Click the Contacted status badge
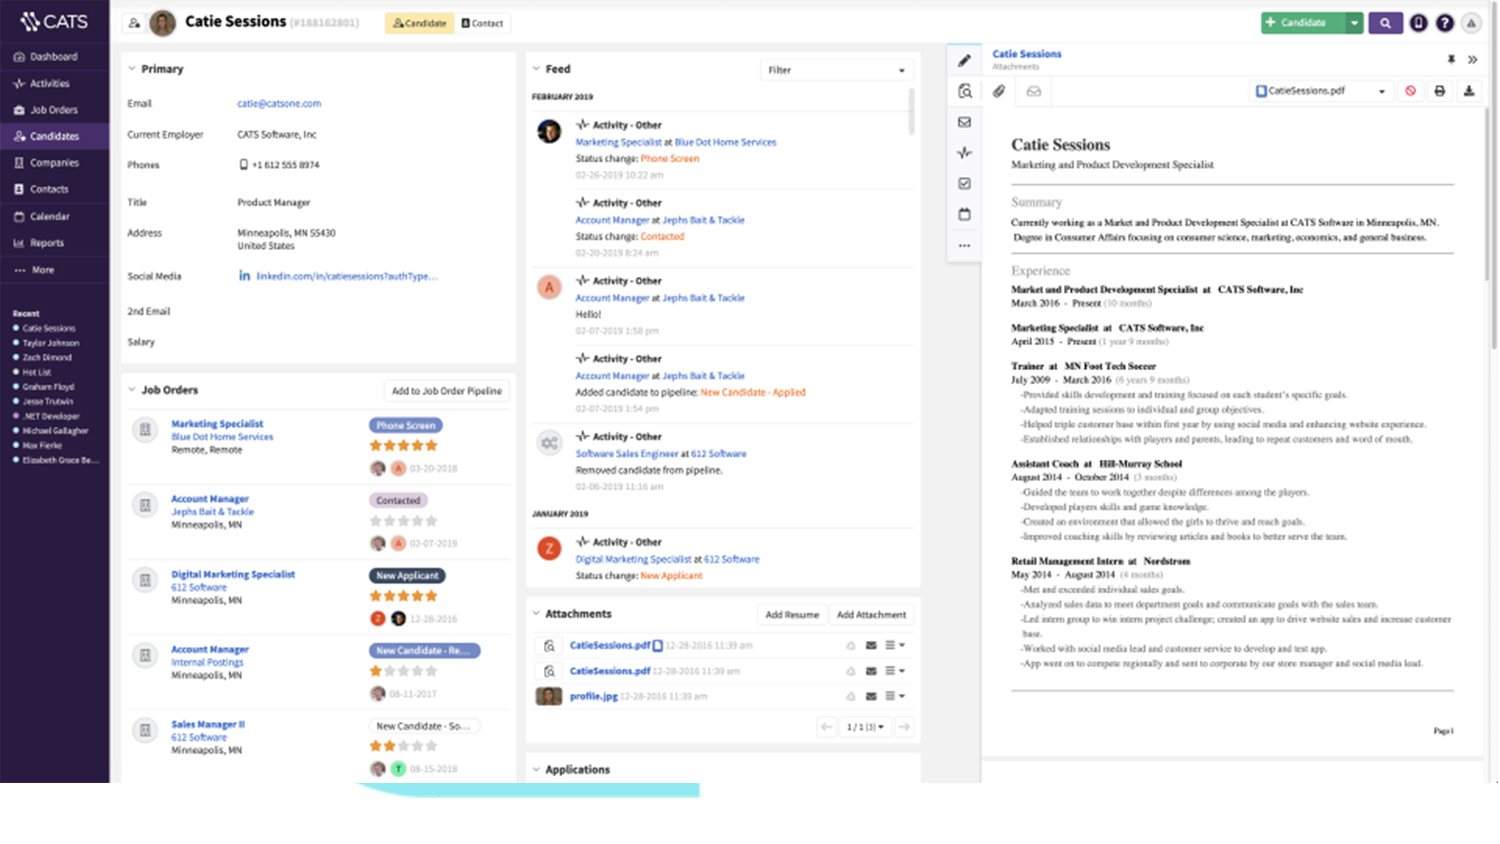The height and width of the screenshot is (844, 1500). pos(398,501)
